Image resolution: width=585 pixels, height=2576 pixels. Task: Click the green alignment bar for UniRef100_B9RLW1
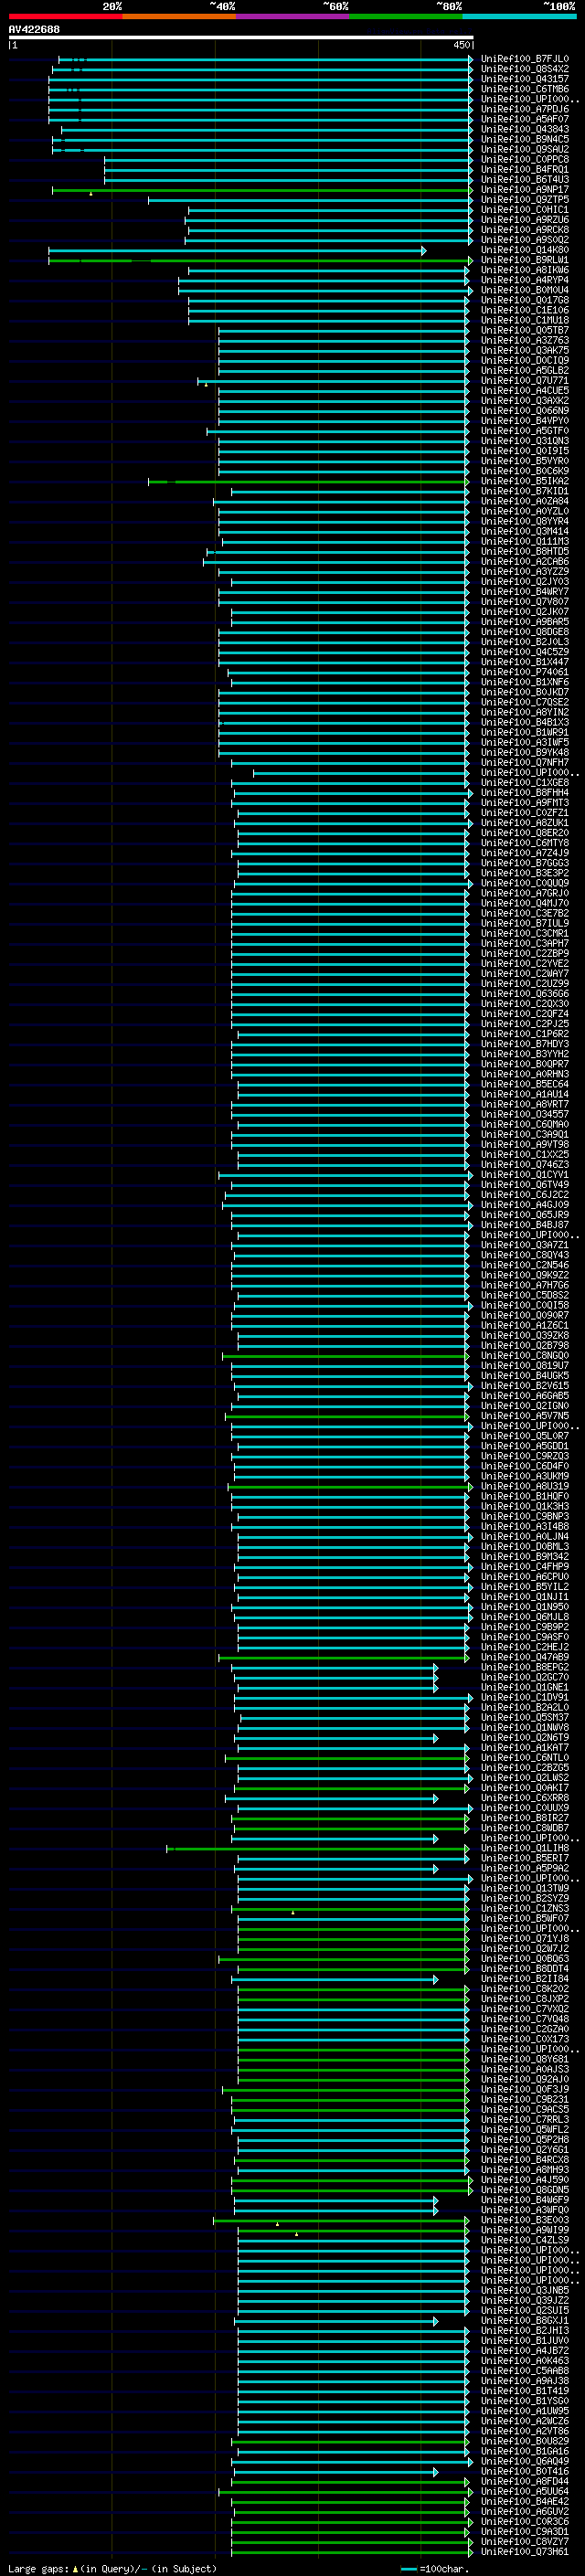click(260, 260)
